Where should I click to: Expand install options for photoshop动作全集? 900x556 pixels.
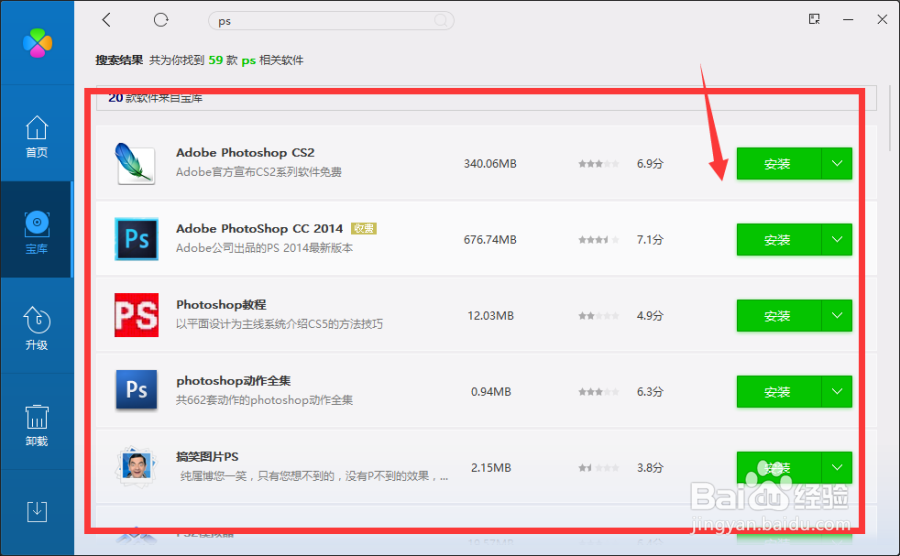[837, 392]
